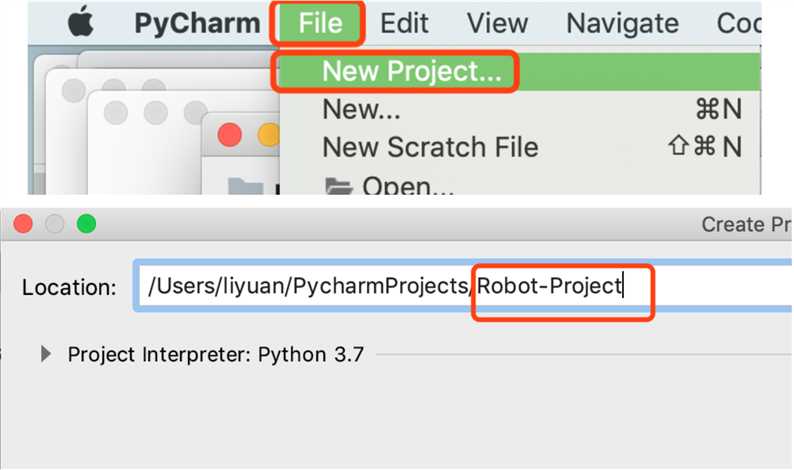Open the partially visible Code menu

coord(738,23)
